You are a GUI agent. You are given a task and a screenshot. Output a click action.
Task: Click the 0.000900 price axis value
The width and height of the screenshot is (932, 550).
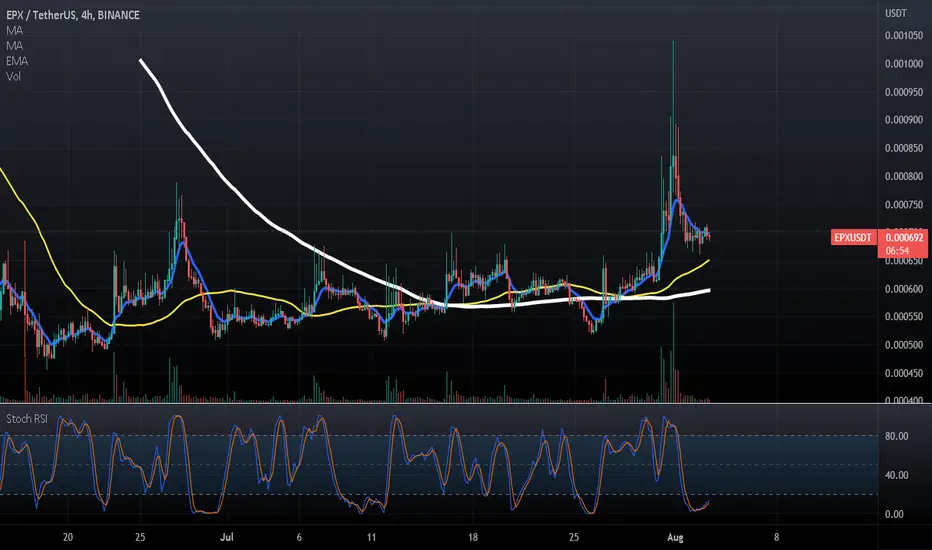click(904, 120)
